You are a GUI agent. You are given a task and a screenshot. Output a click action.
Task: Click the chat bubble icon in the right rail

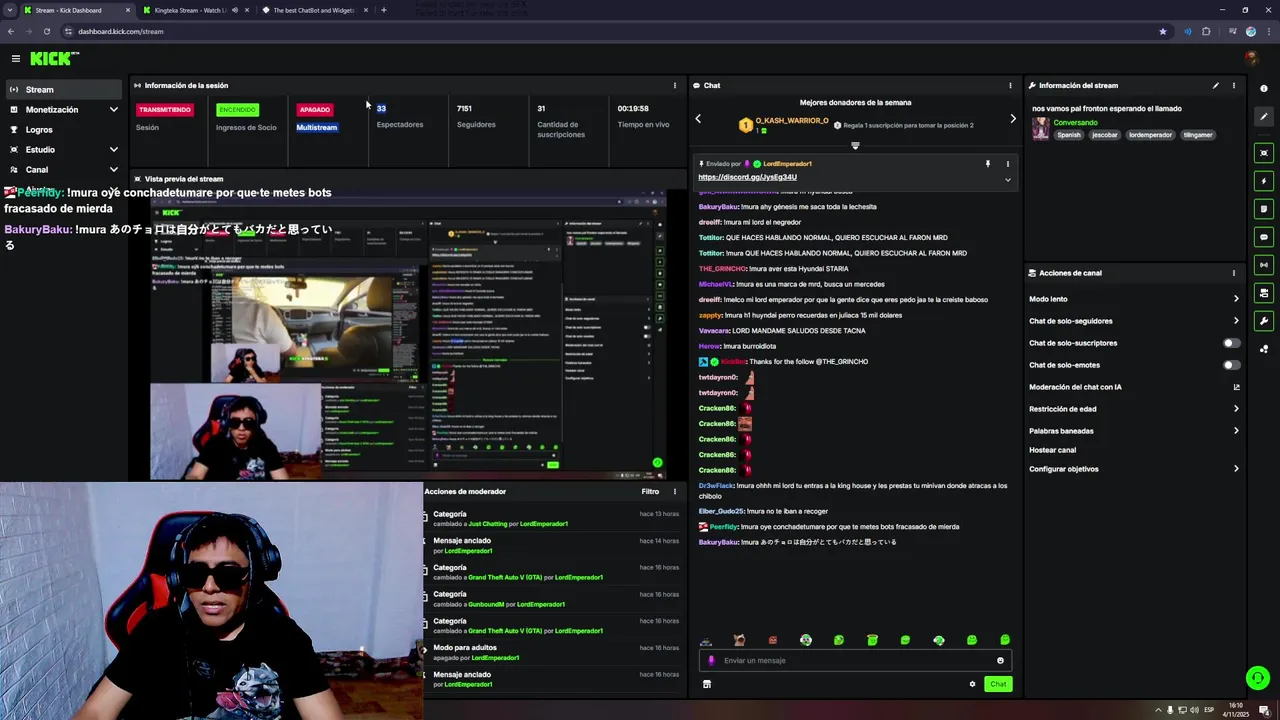tap(1264, 237)
